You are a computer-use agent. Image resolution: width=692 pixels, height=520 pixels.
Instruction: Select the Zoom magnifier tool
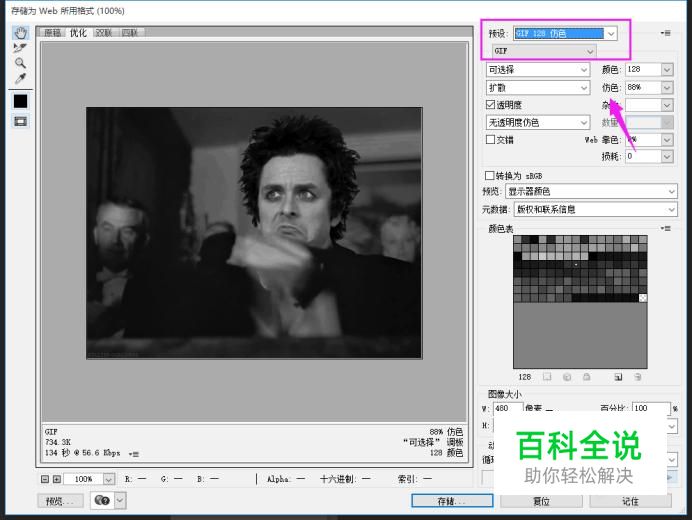coord(20,63)
